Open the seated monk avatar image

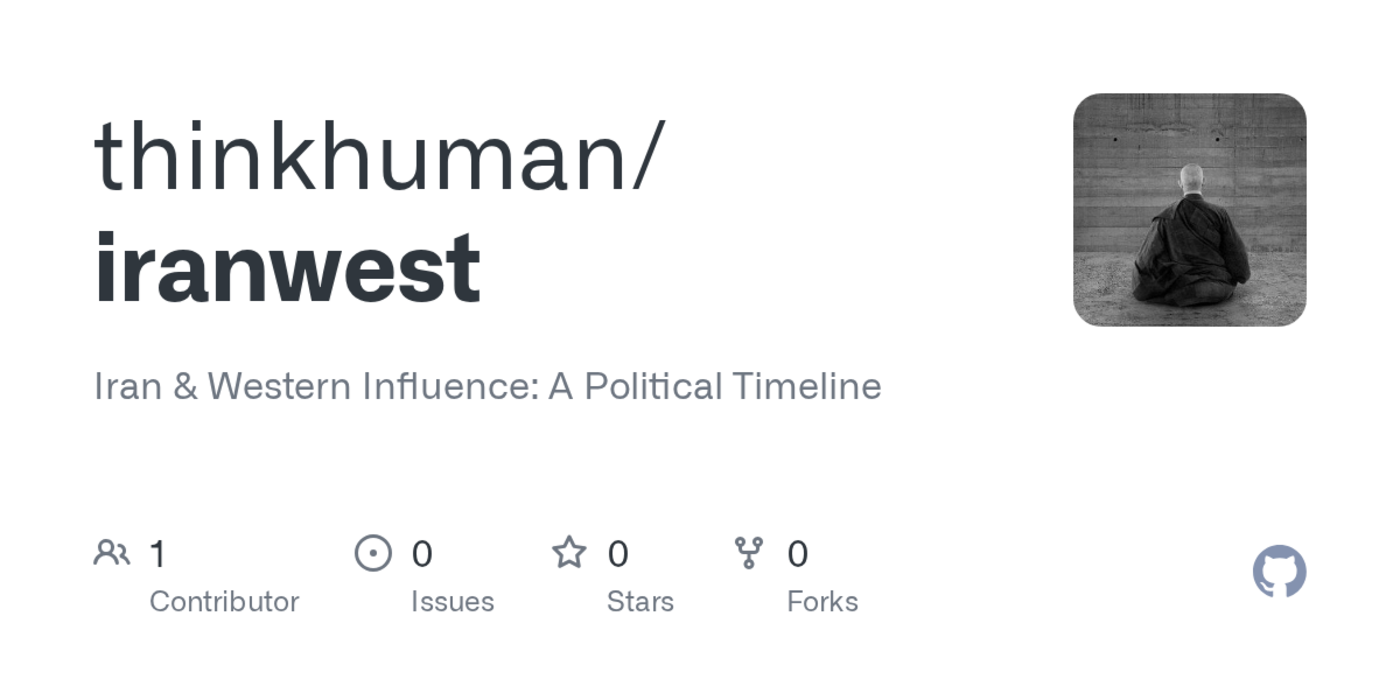click(x=1189, y=210)
